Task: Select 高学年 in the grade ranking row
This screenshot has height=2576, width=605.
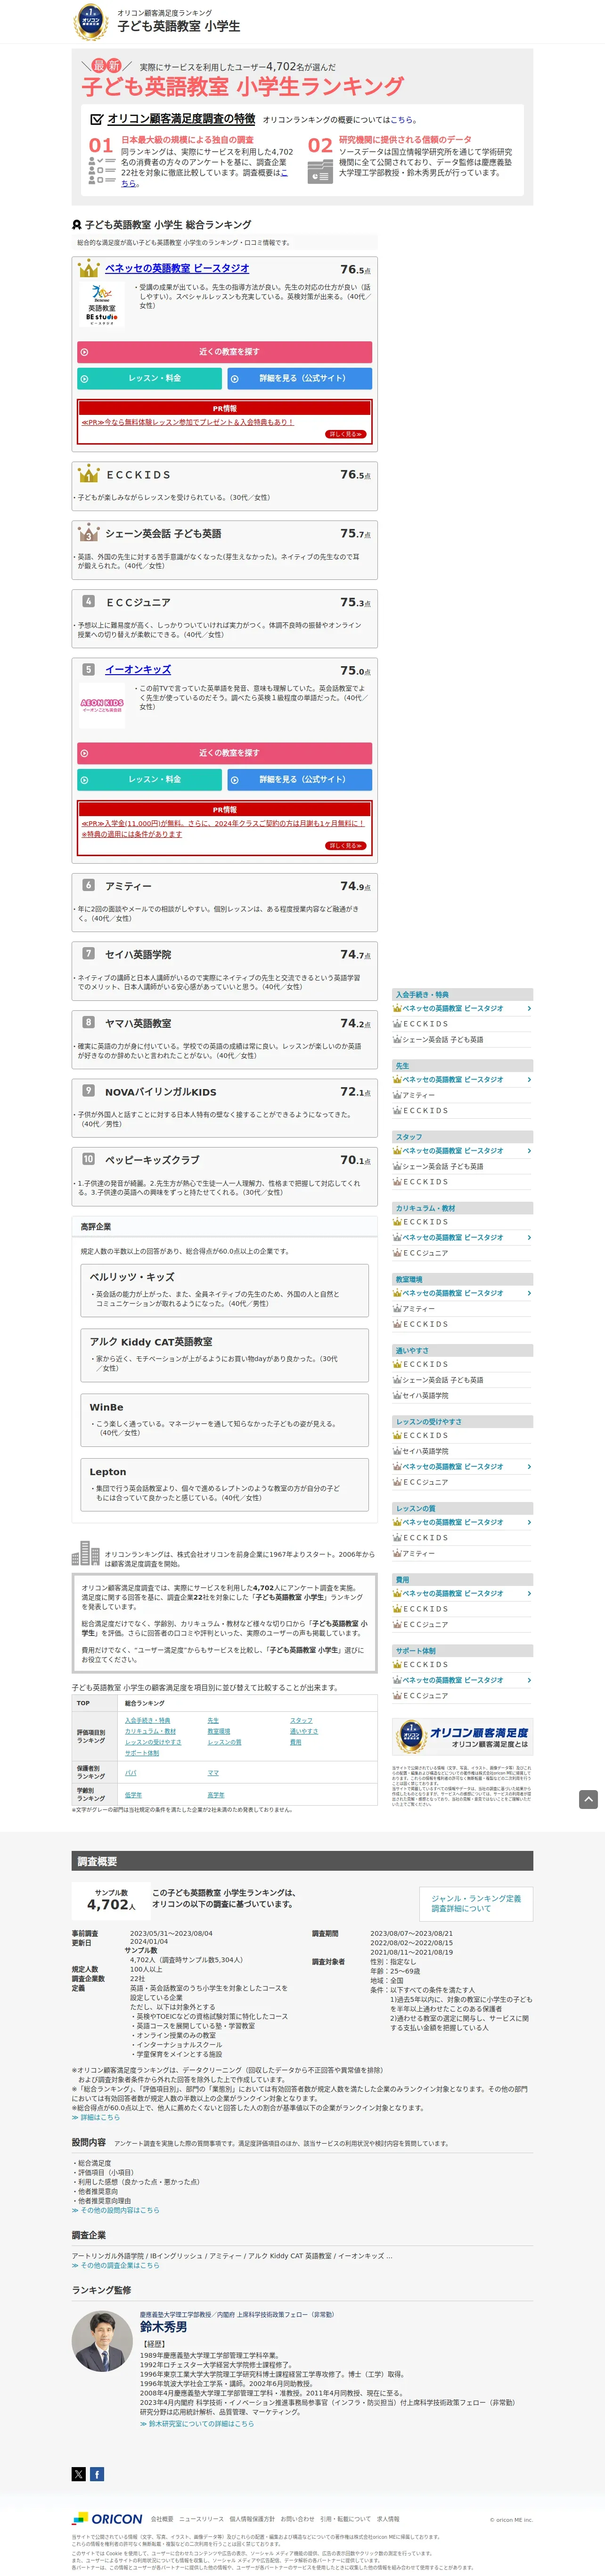Action: (215, 1795)
